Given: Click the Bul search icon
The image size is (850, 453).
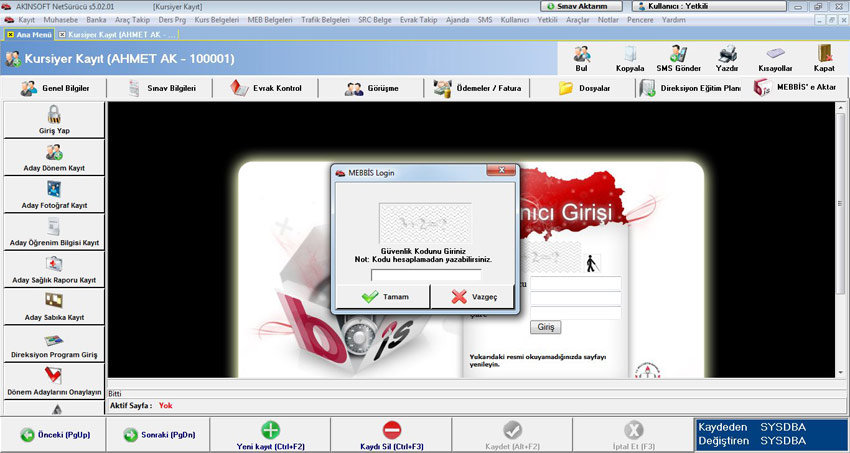Looking at the screenshot, I should pyautogui.click(x=582, y=54).
